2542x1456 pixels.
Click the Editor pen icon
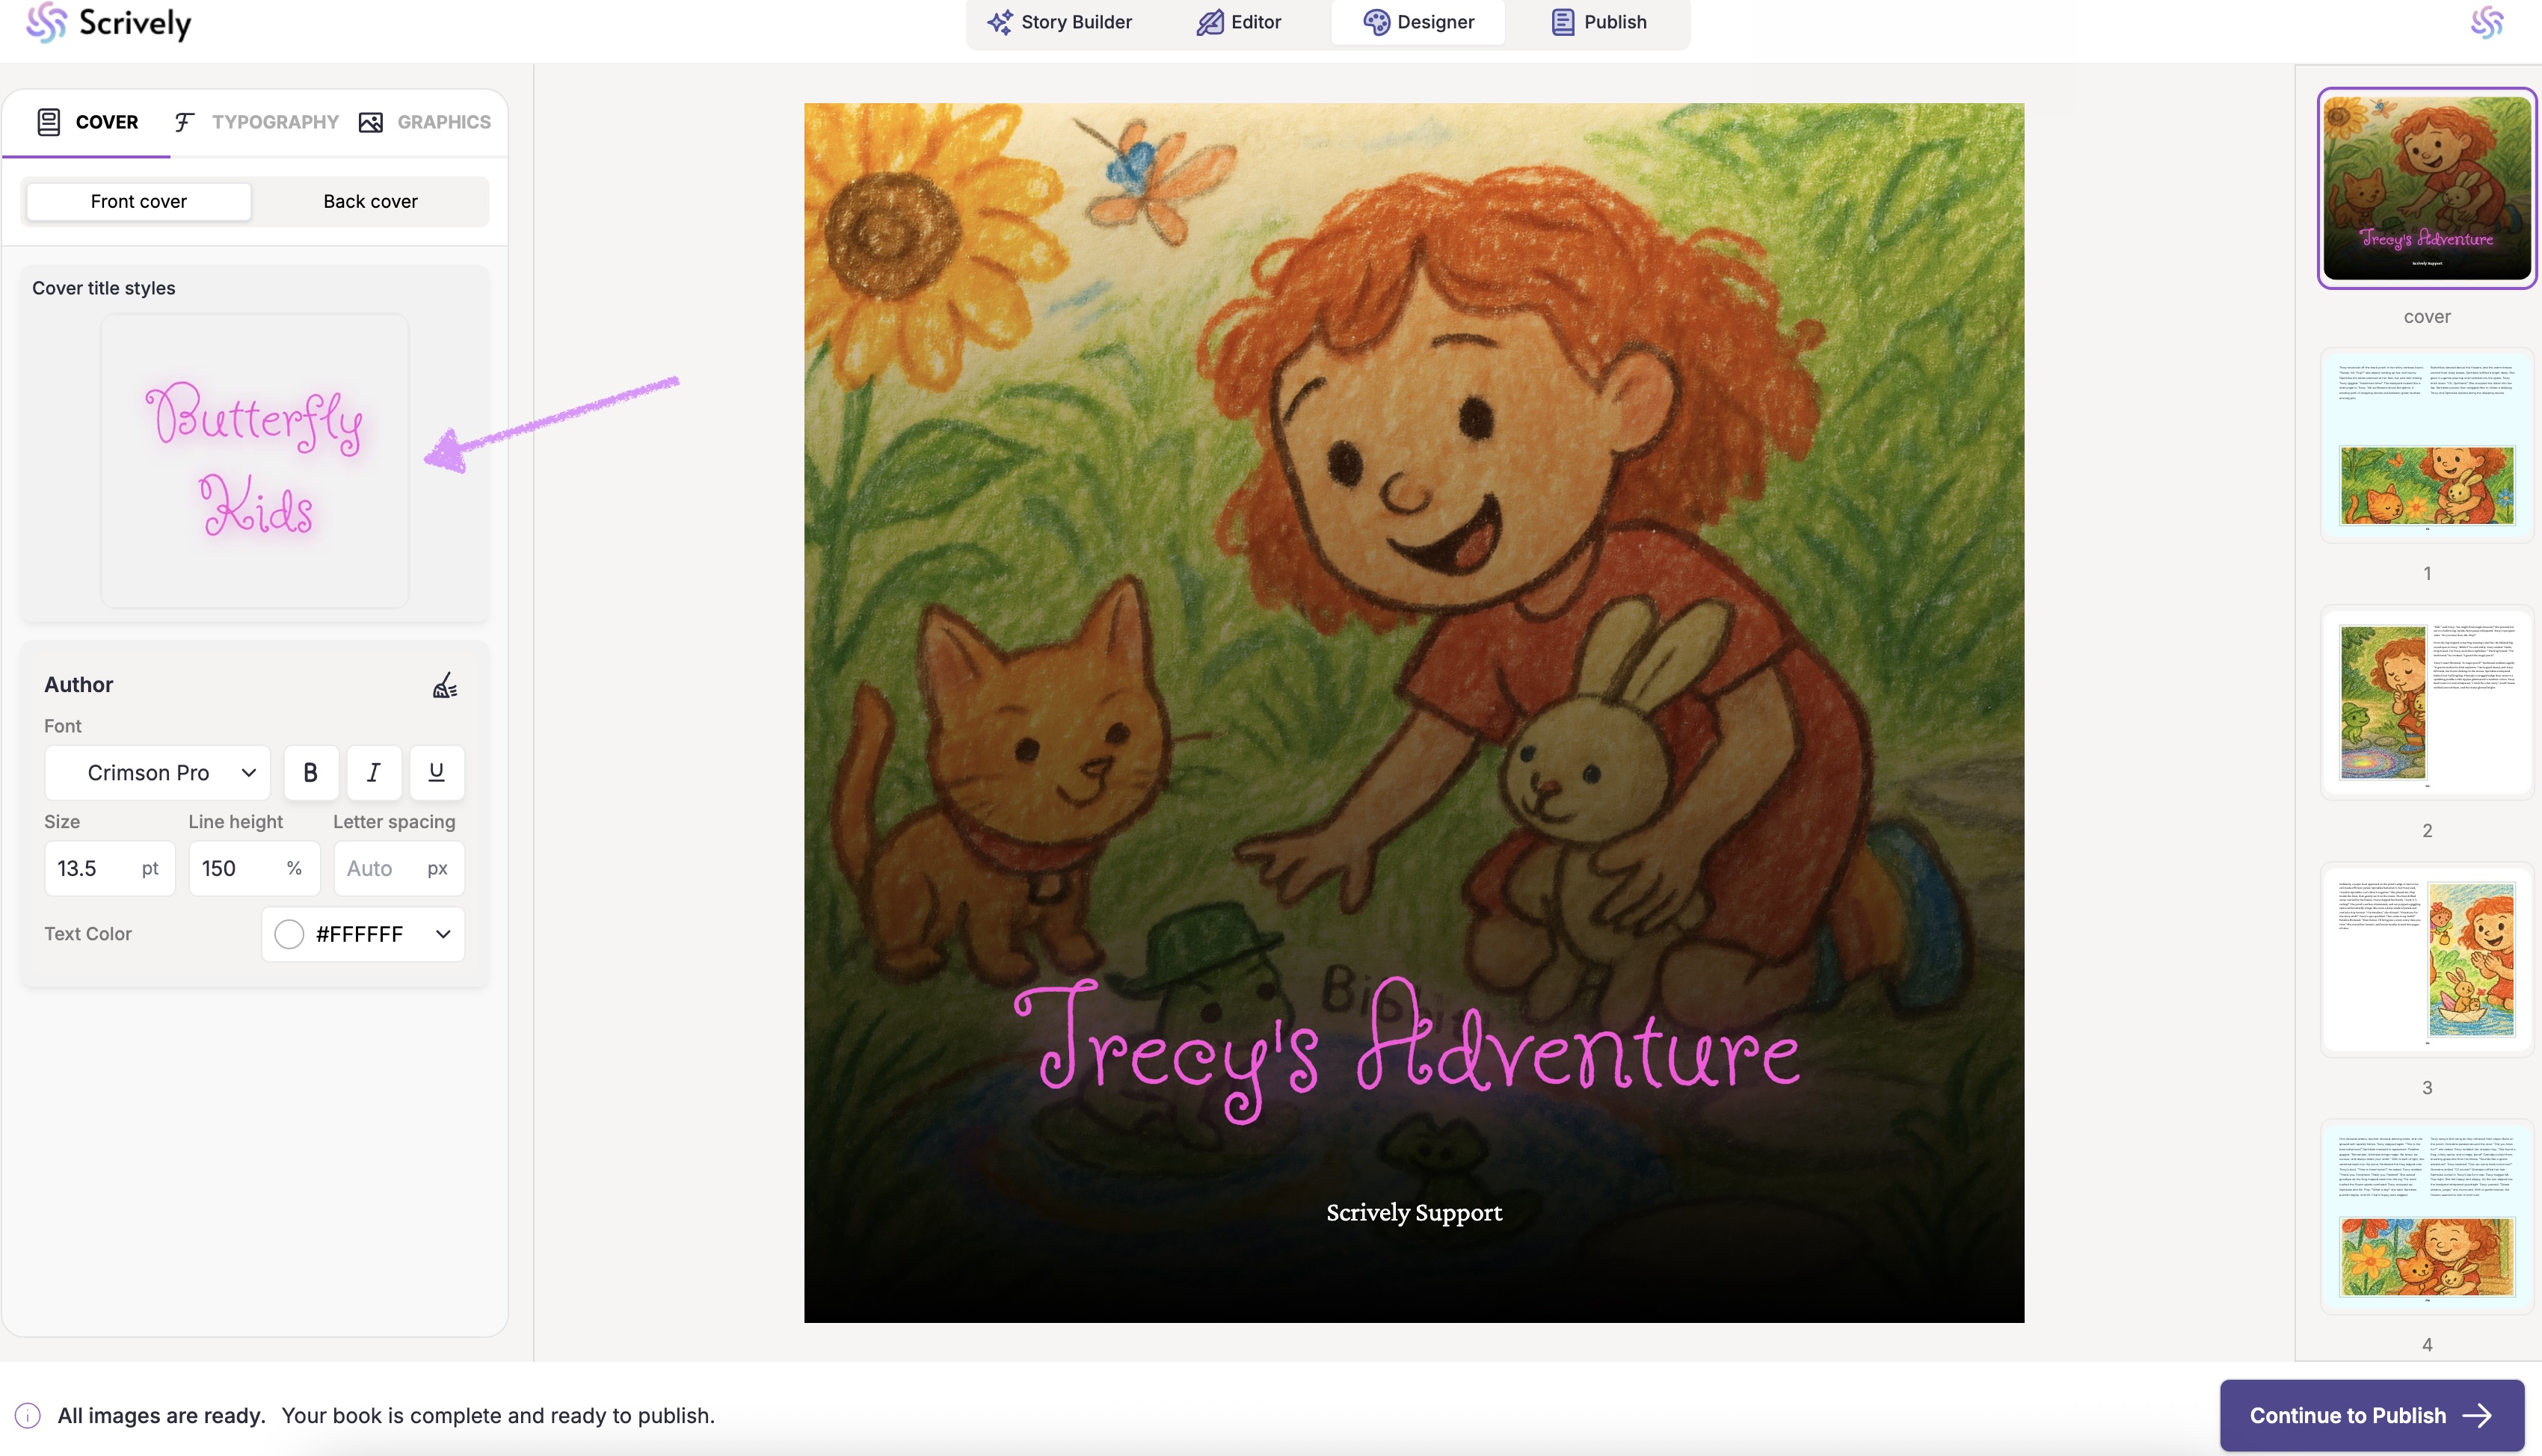pyautogui.click(x=1210, y=22)
